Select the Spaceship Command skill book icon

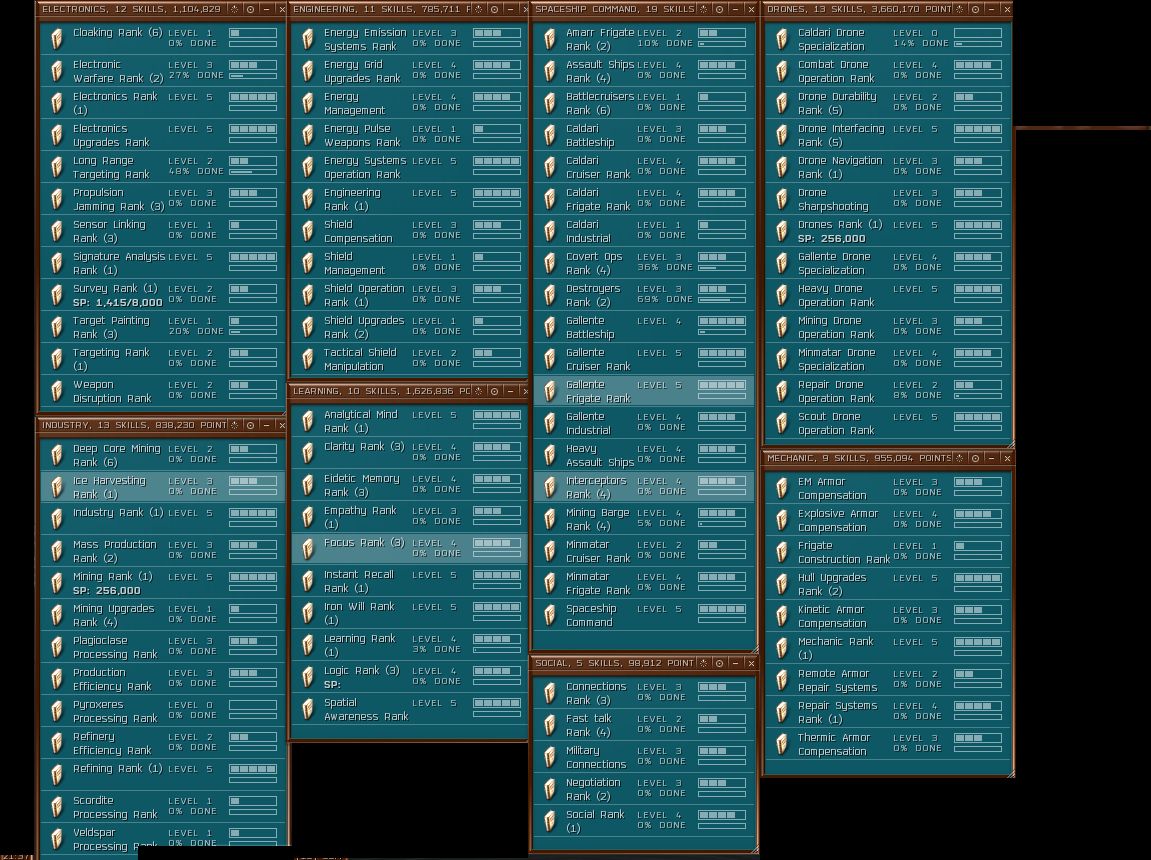coord(551,615)
